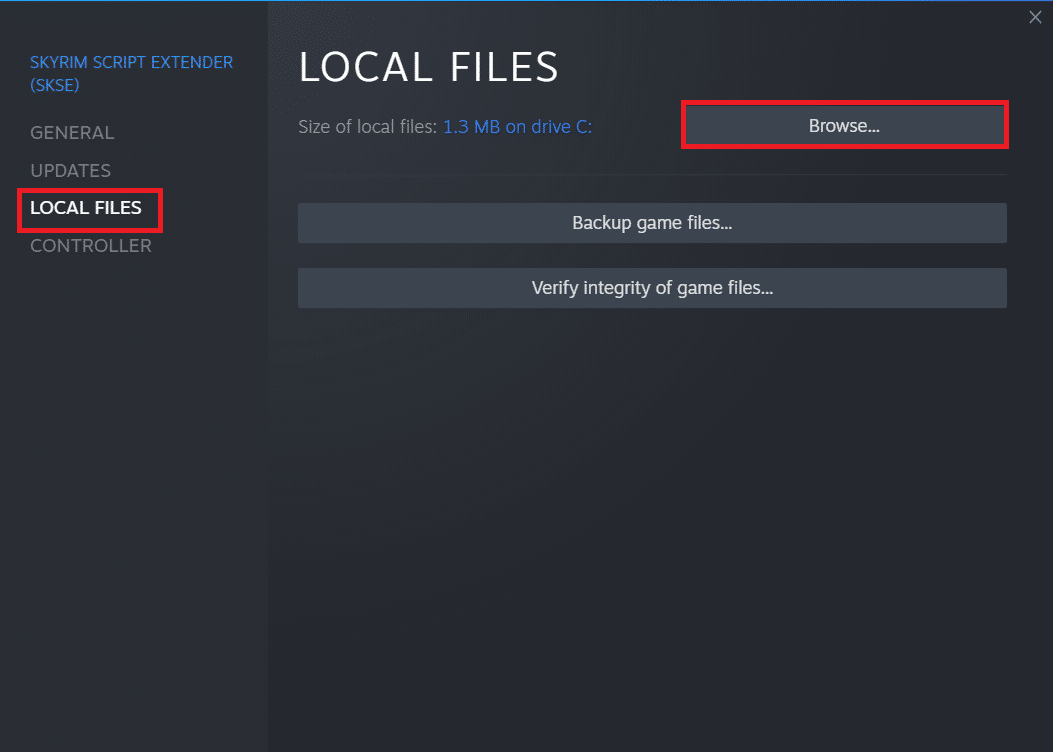This screenshot has height=752, width=1053.
Task: Close the properties window
Action: coord(1035,17)
